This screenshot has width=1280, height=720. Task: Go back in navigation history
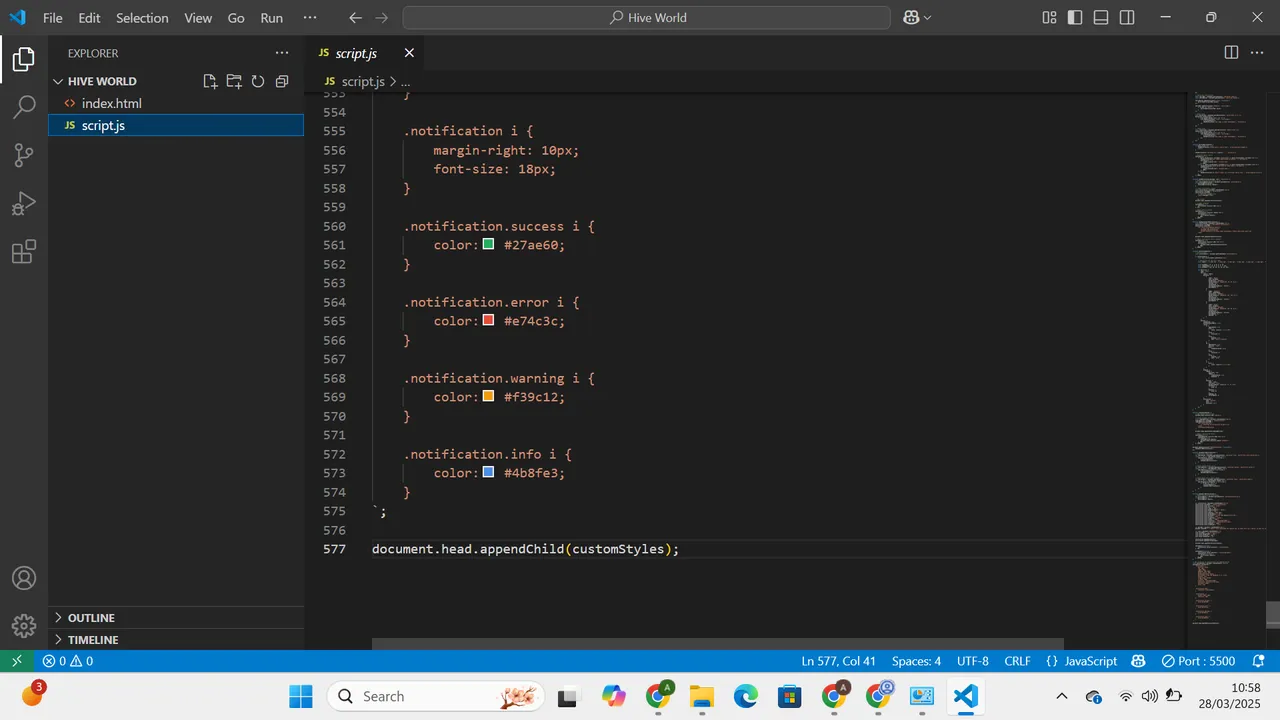[356, 18]
